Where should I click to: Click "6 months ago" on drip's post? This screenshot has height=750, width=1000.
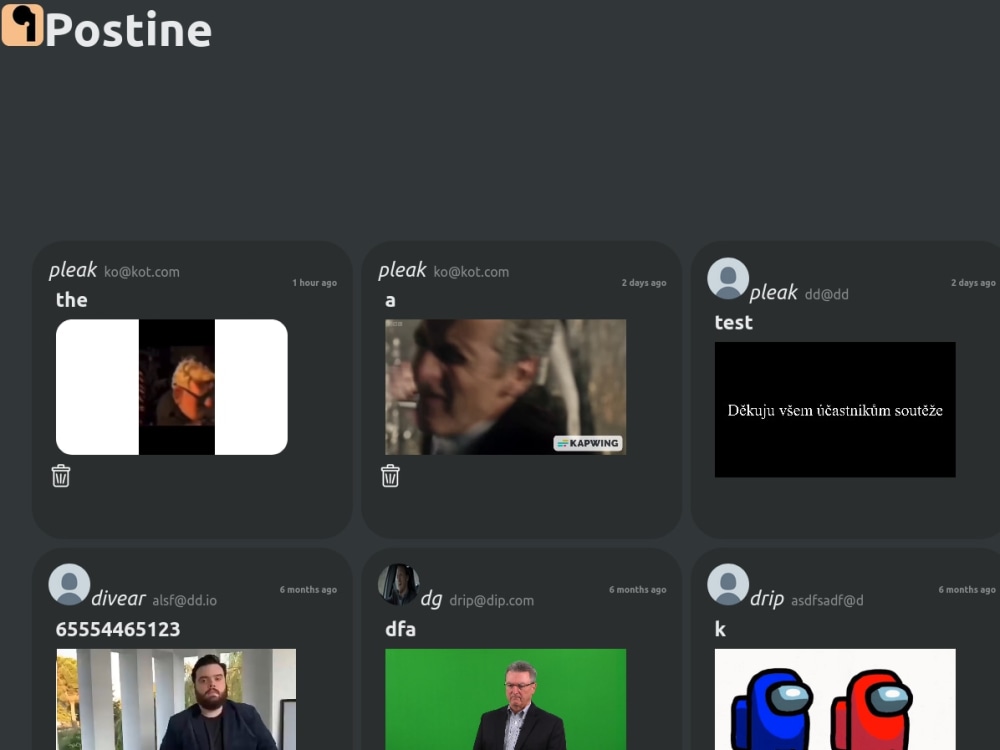[x=967, y=589]
